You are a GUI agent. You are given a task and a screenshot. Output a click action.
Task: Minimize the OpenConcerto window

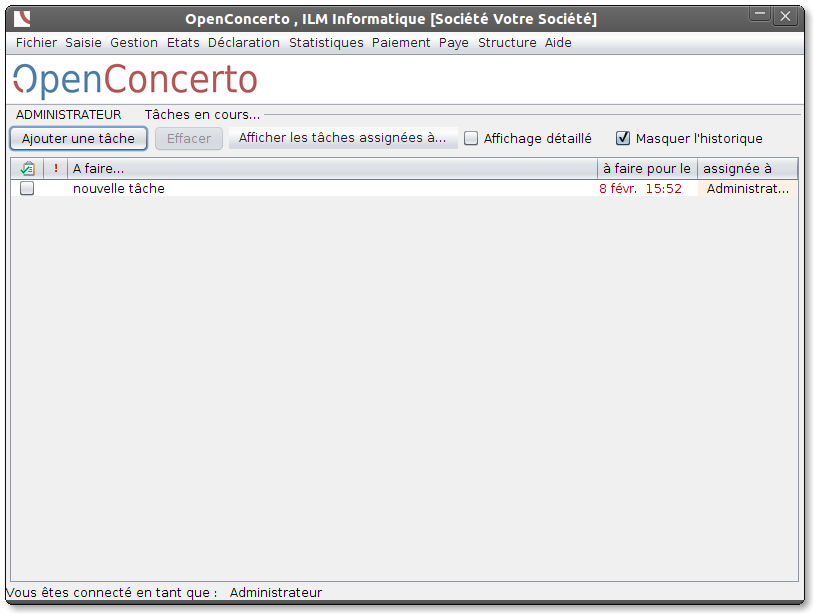759,15
